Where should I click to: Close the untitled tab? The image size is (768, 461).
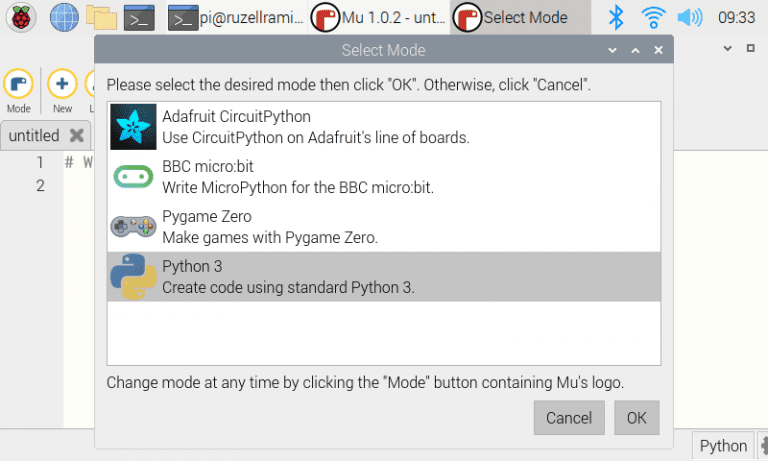click(77, 135)
